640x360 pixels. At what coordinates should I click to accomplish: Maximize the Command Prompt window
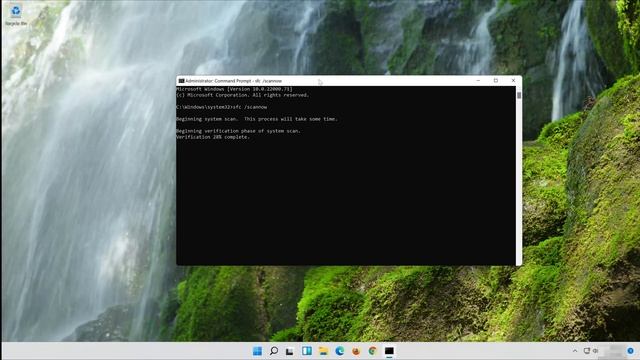click(496, 81)
